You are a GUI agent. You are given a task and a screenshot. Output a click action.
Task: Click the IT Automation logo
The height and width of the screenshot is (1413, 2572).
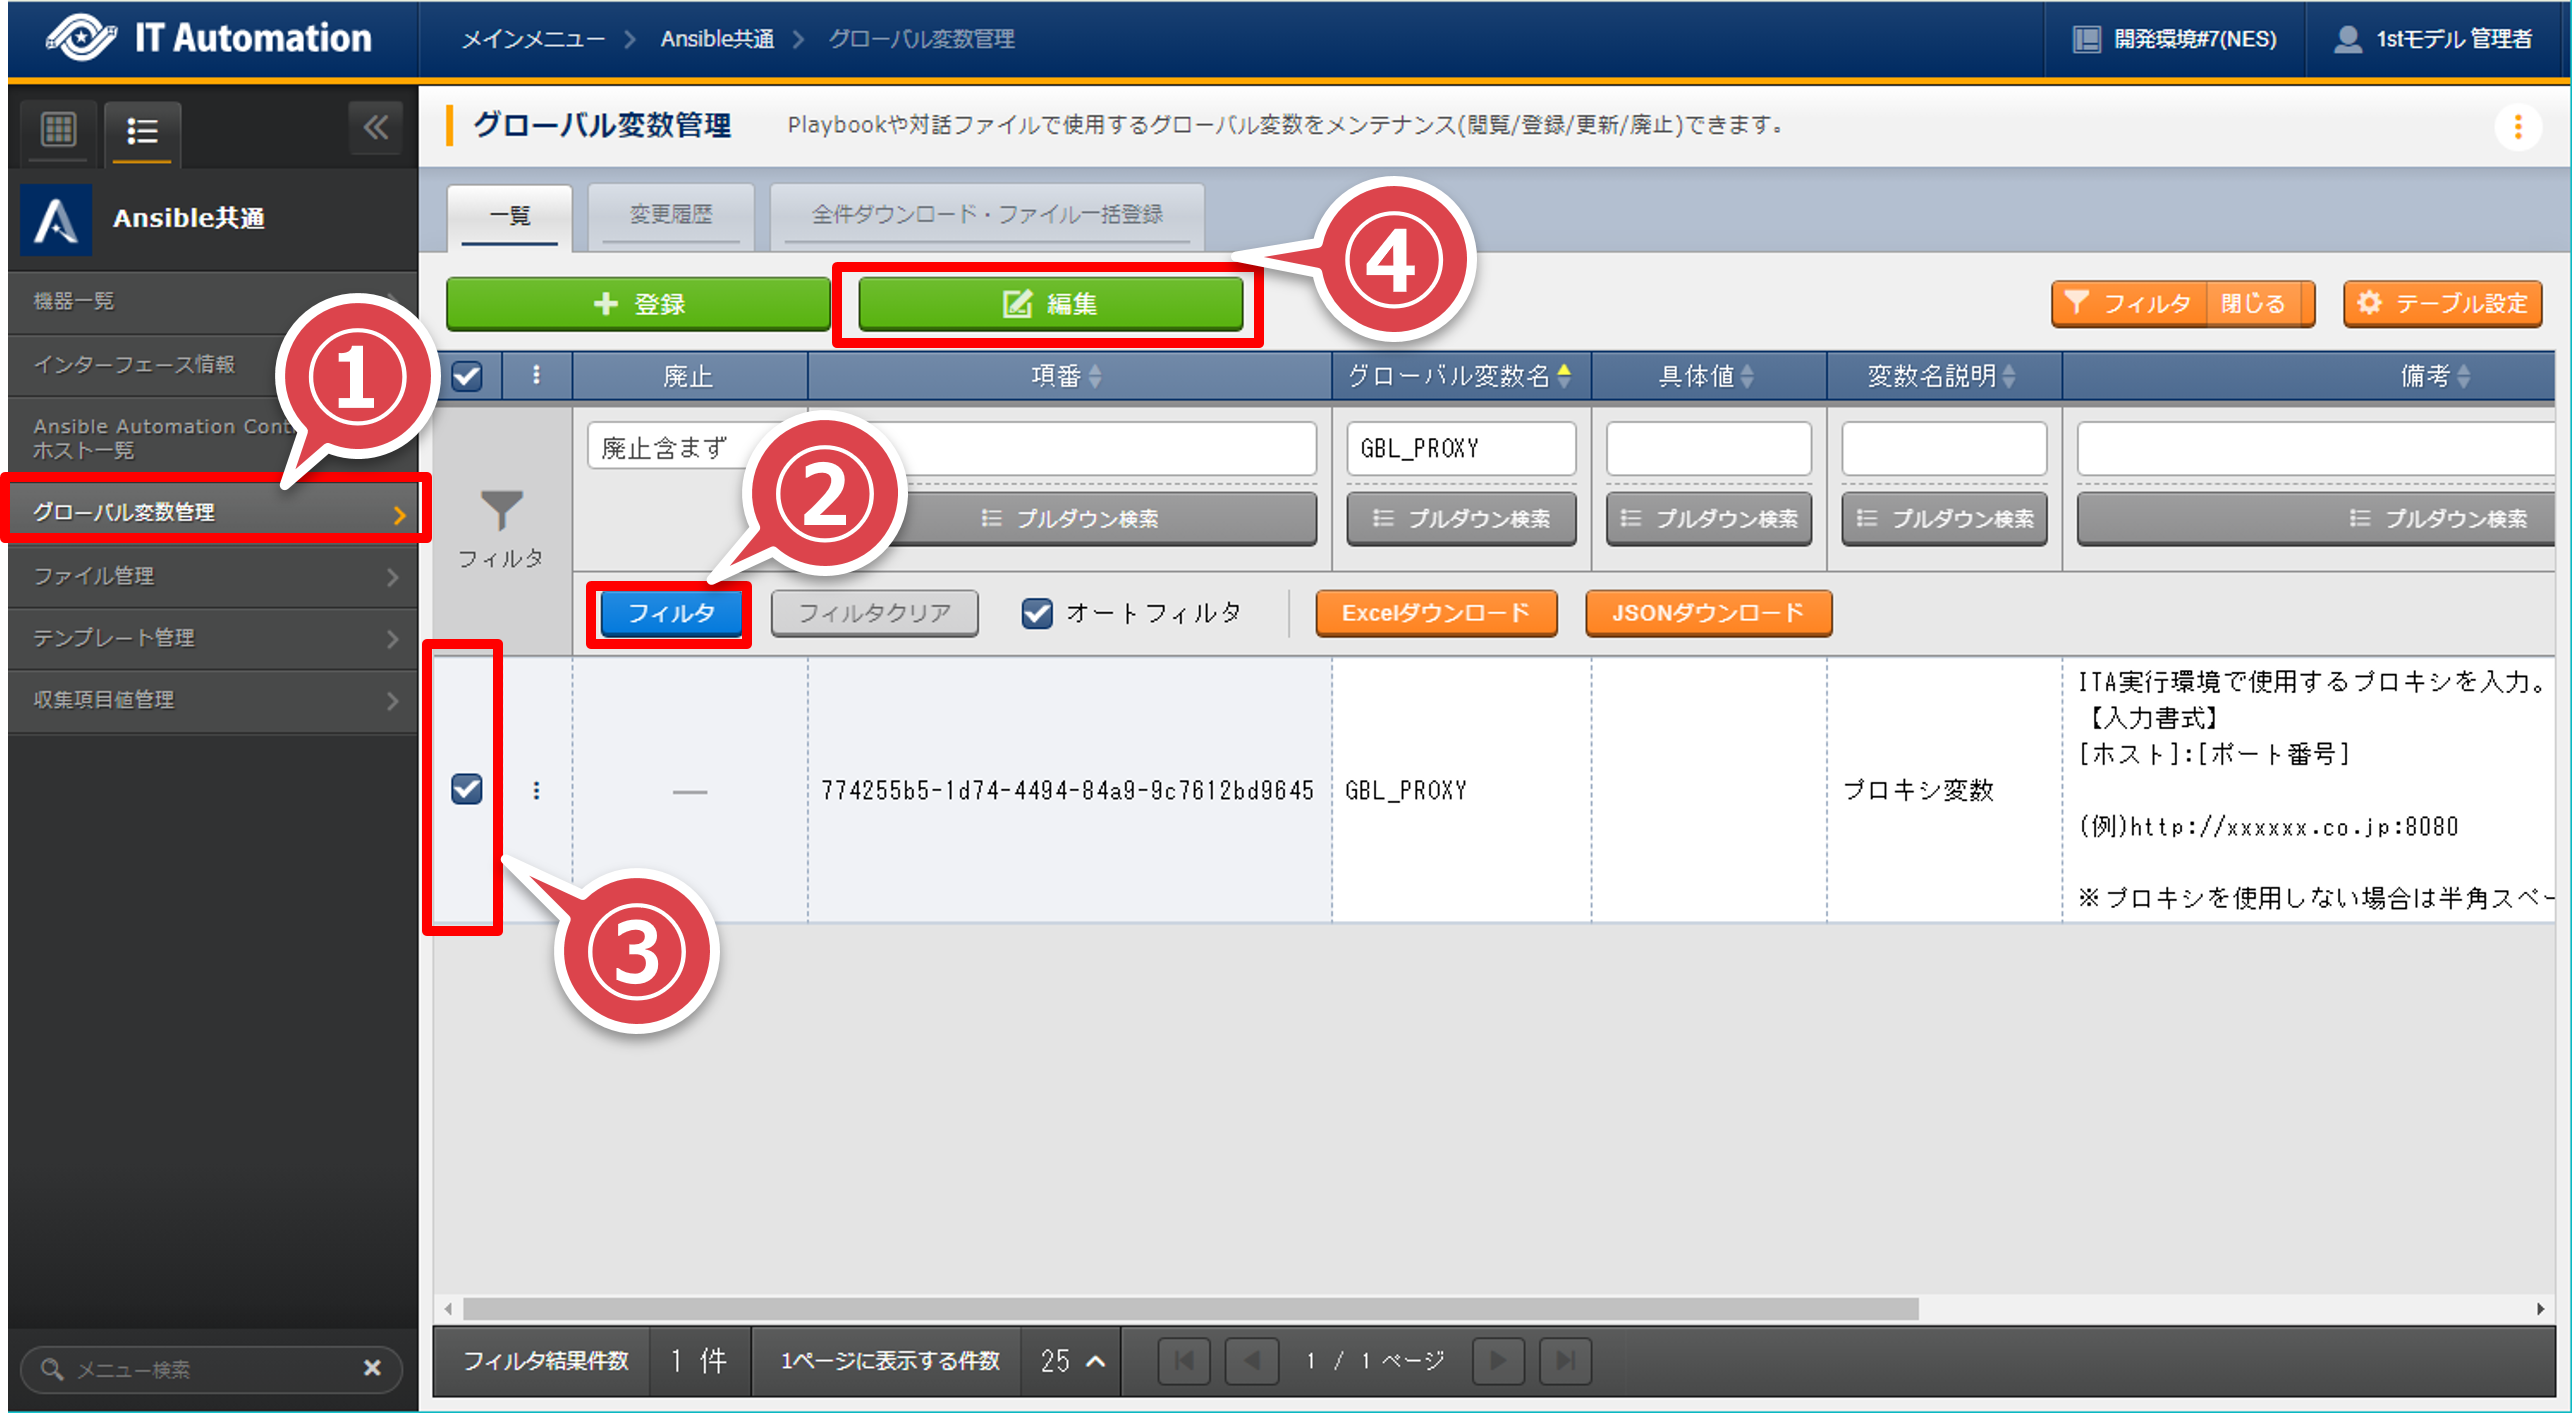click(82, 38)
